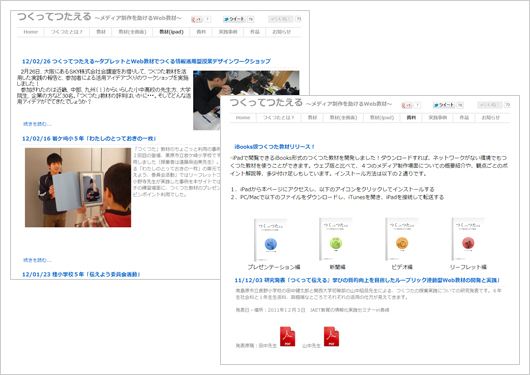This screenshot has height=375, width=530.
Task: Open Home tab in front window
Action: tap(243, 118)
